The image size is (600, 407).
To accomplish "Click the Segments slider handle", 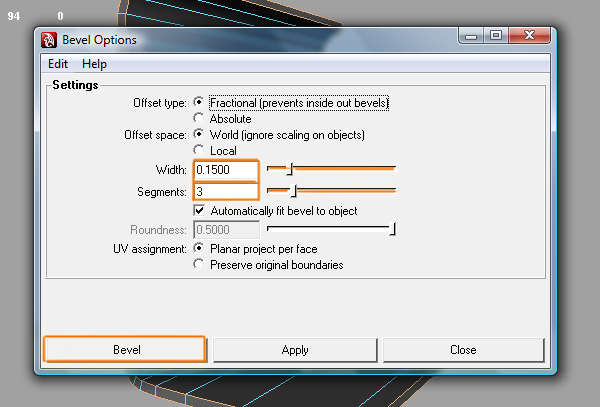I will point(293,190).
